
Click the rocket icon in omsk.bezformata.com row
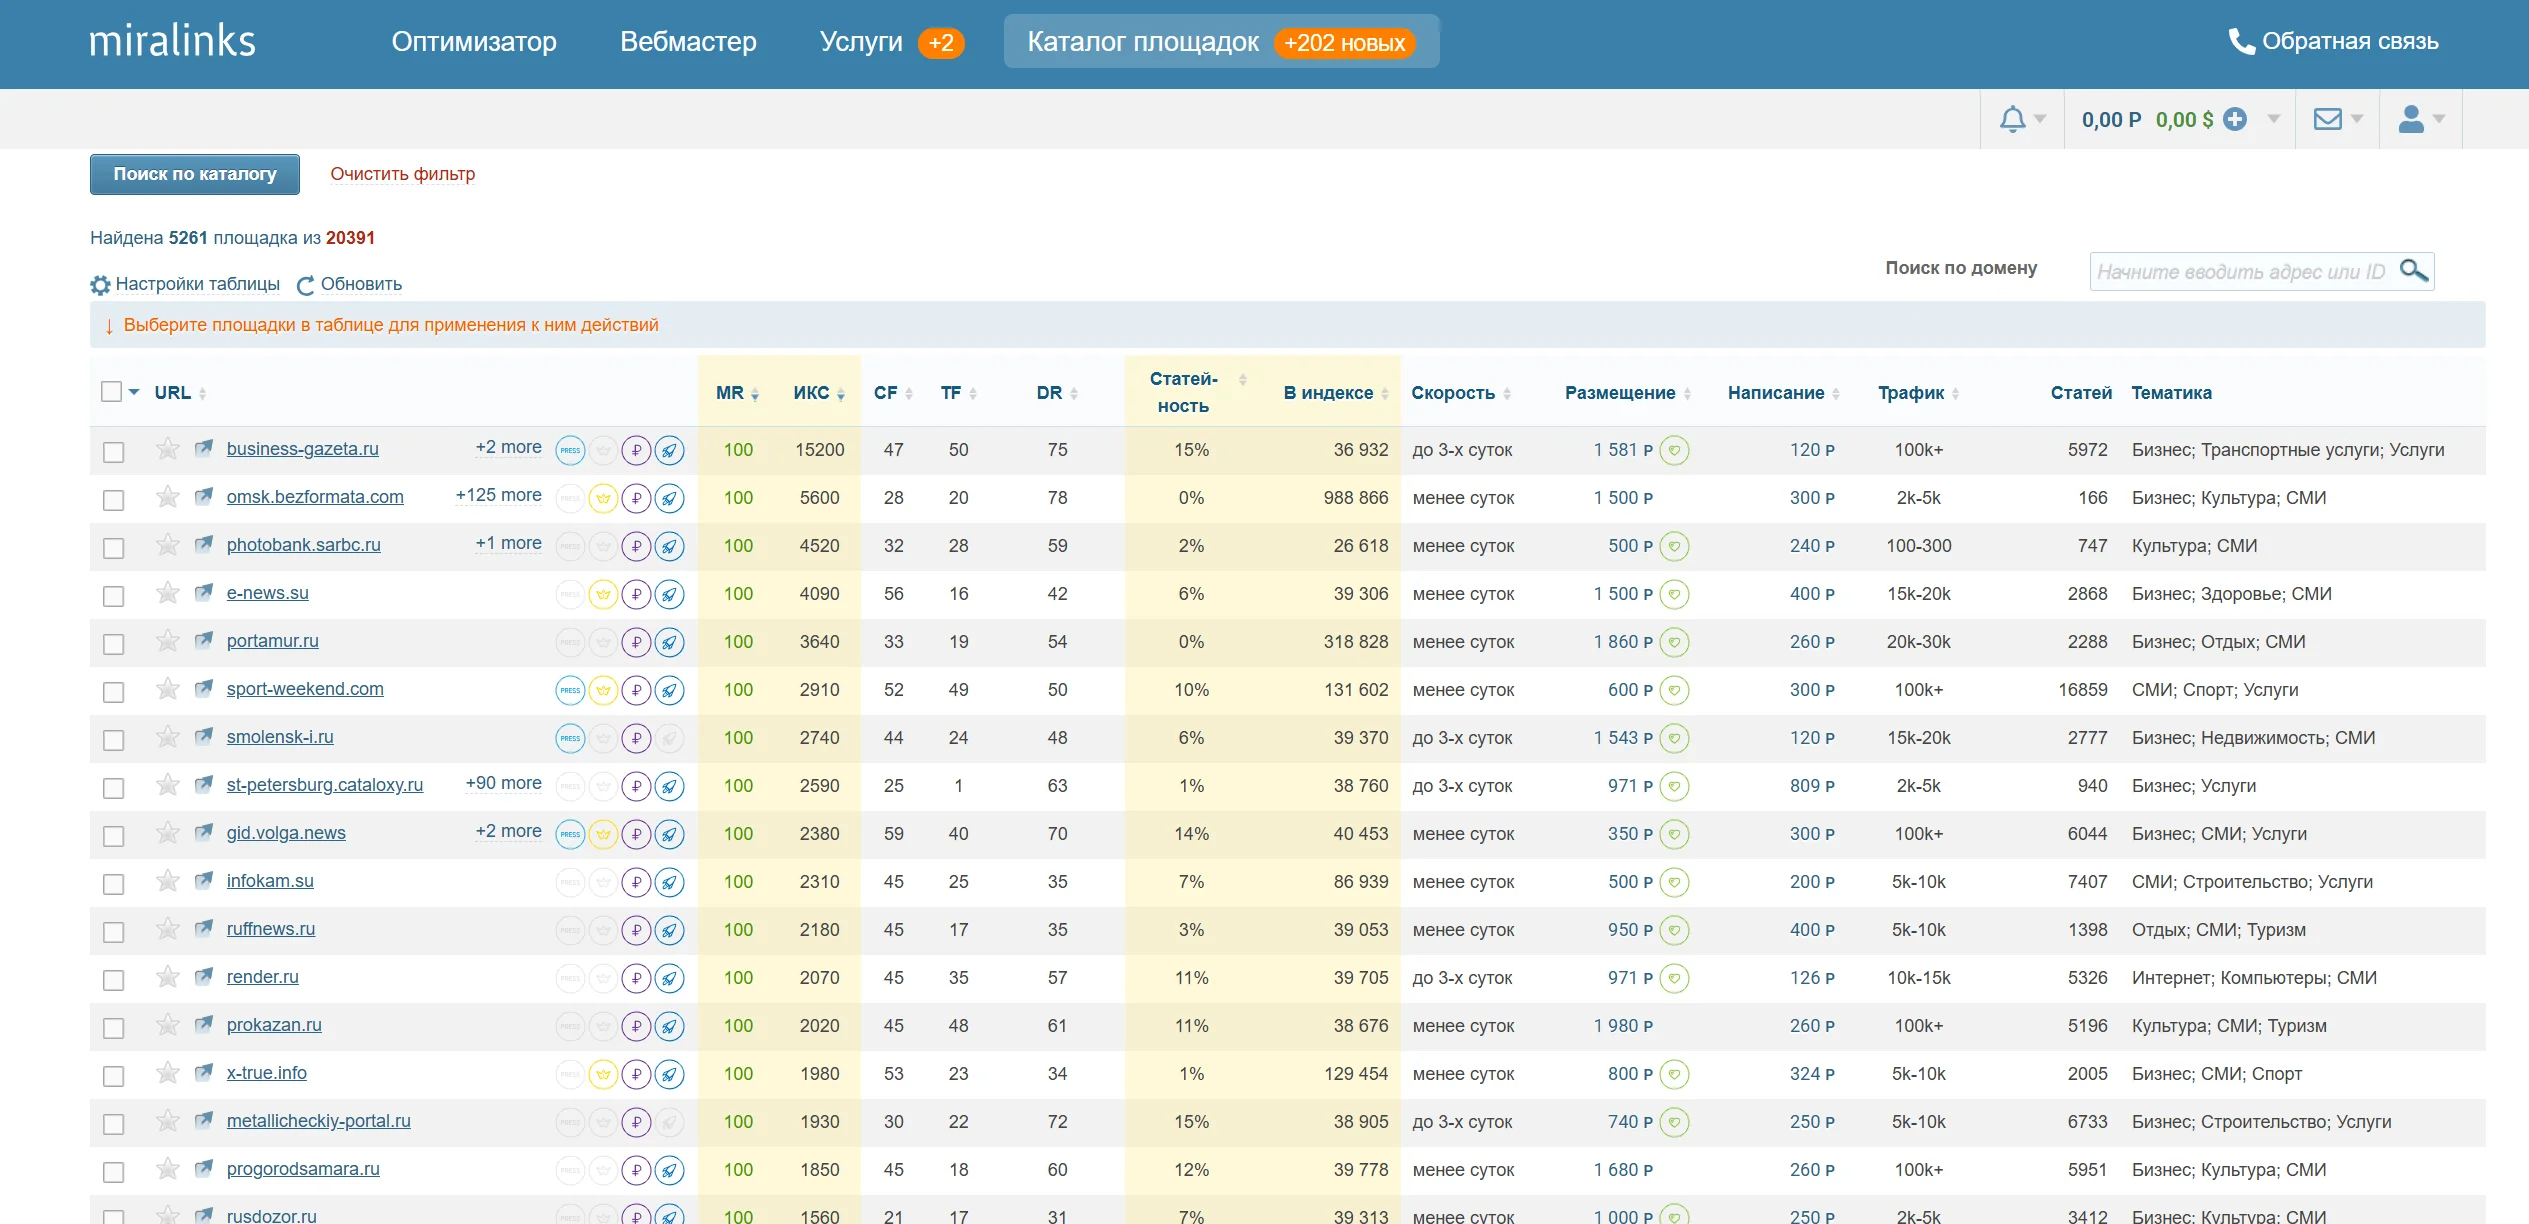[x=670, y=498]
